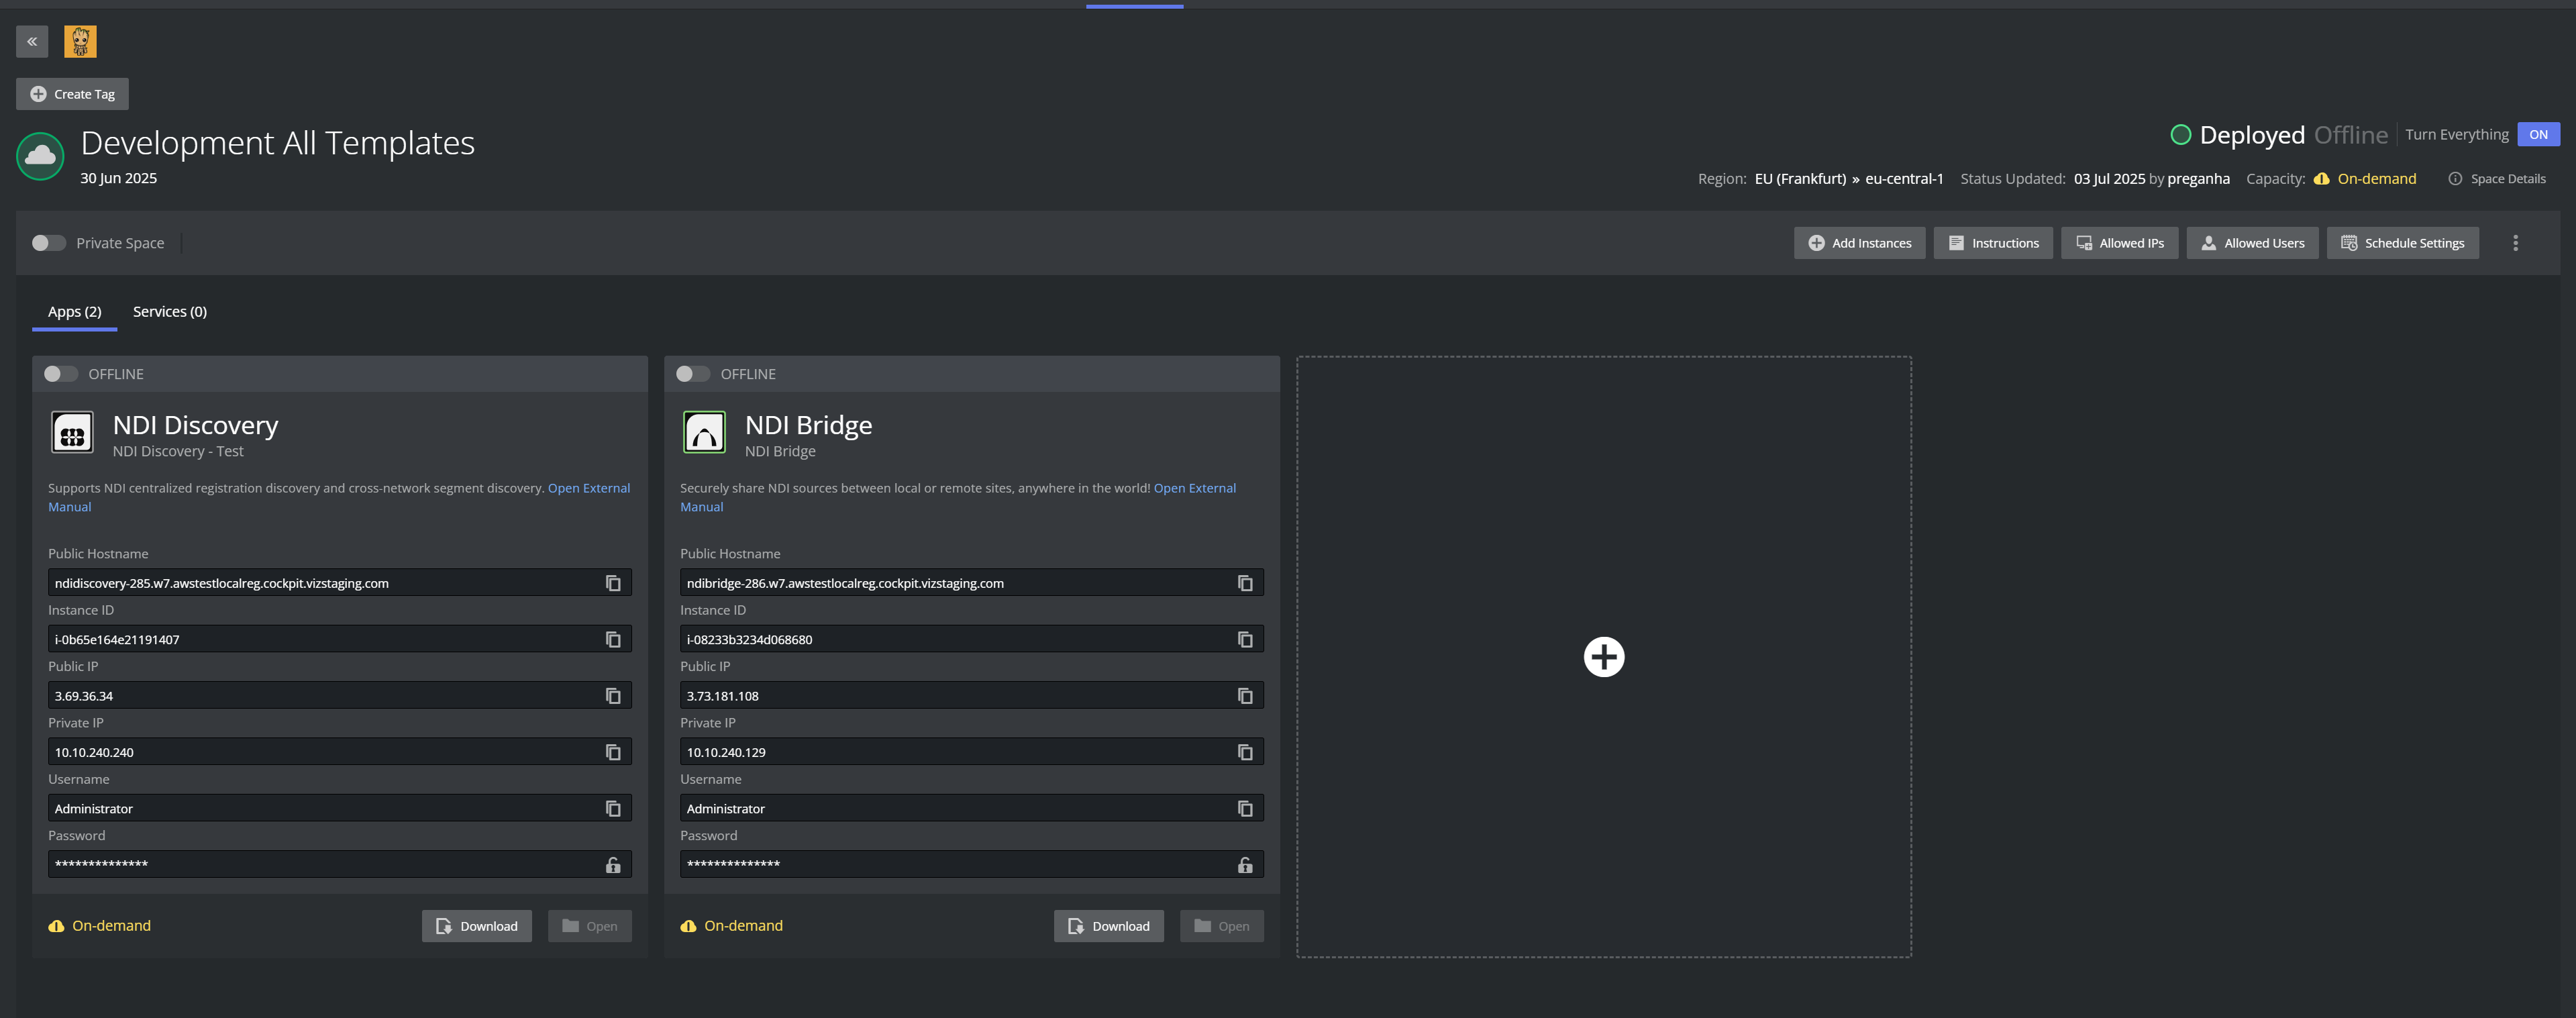Image resolution: width=2576 pixels, height=1018 pixels.
Task: Collapse sidebar with double-chevron icon
Action: [32, 41]
